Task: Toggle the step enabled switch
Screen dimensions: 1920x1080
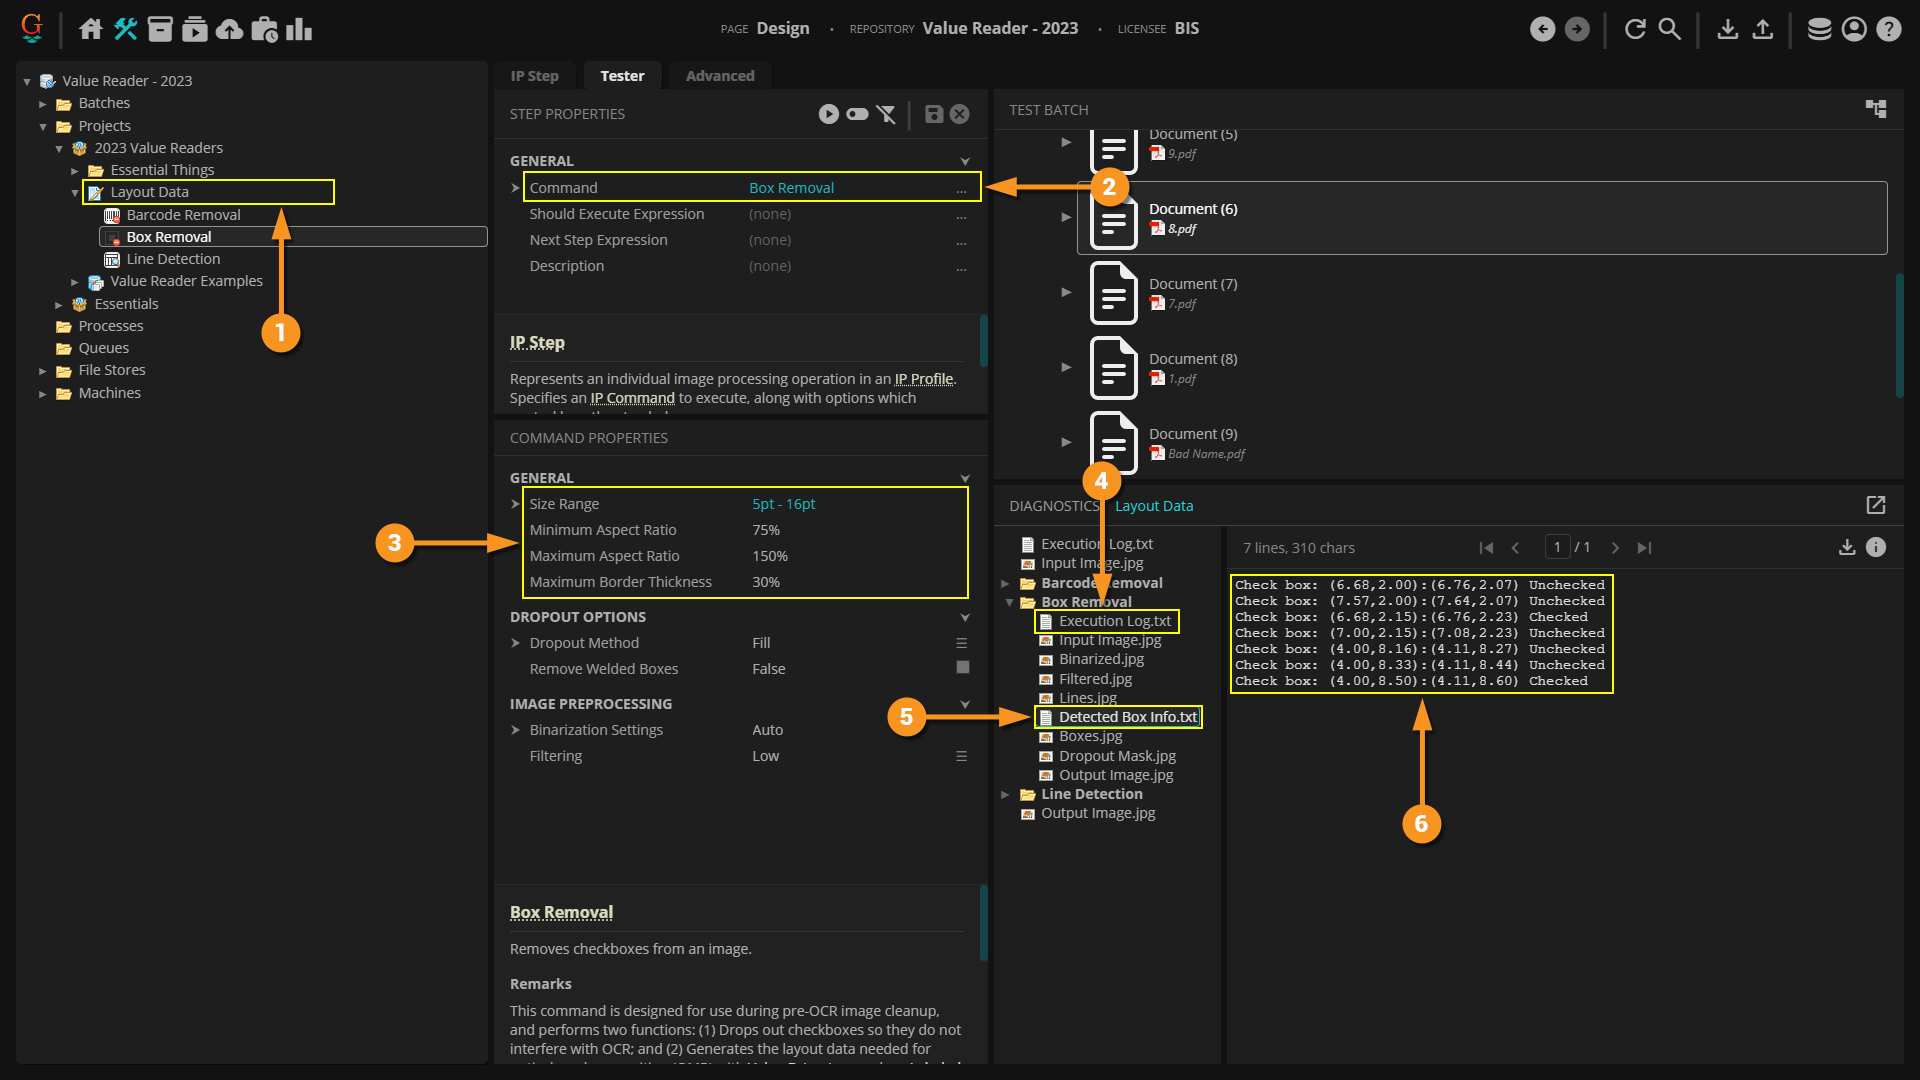Action: [x=857, y=114]
